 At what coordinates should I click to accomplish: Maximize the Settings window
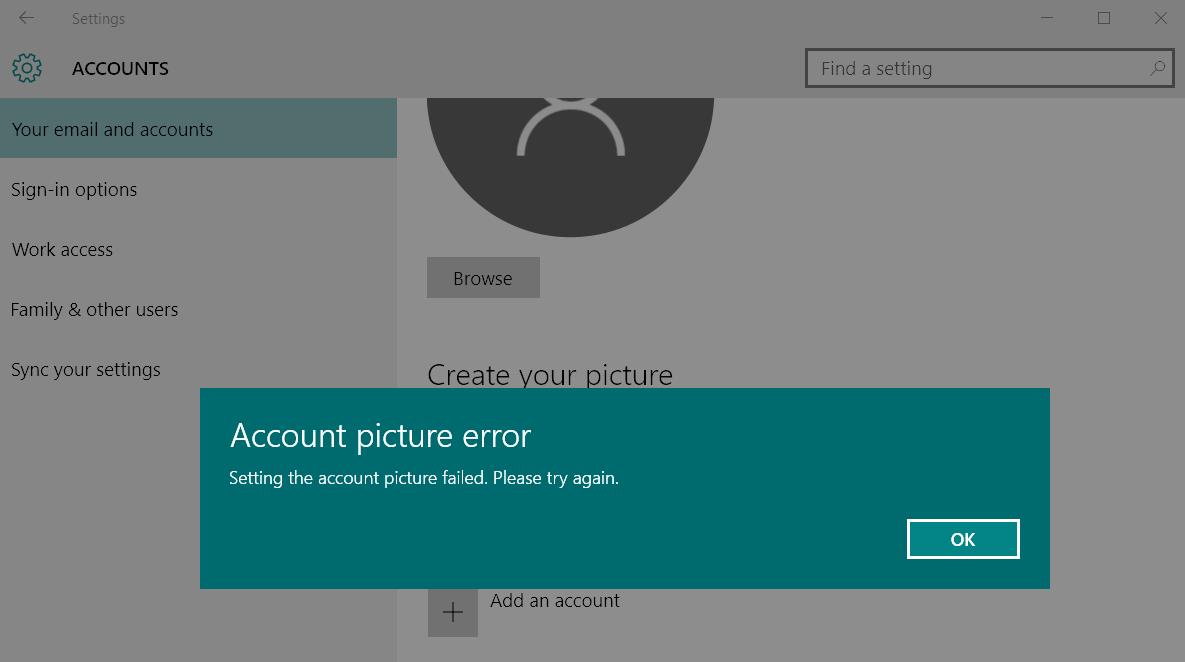(x=1104, y=17)
